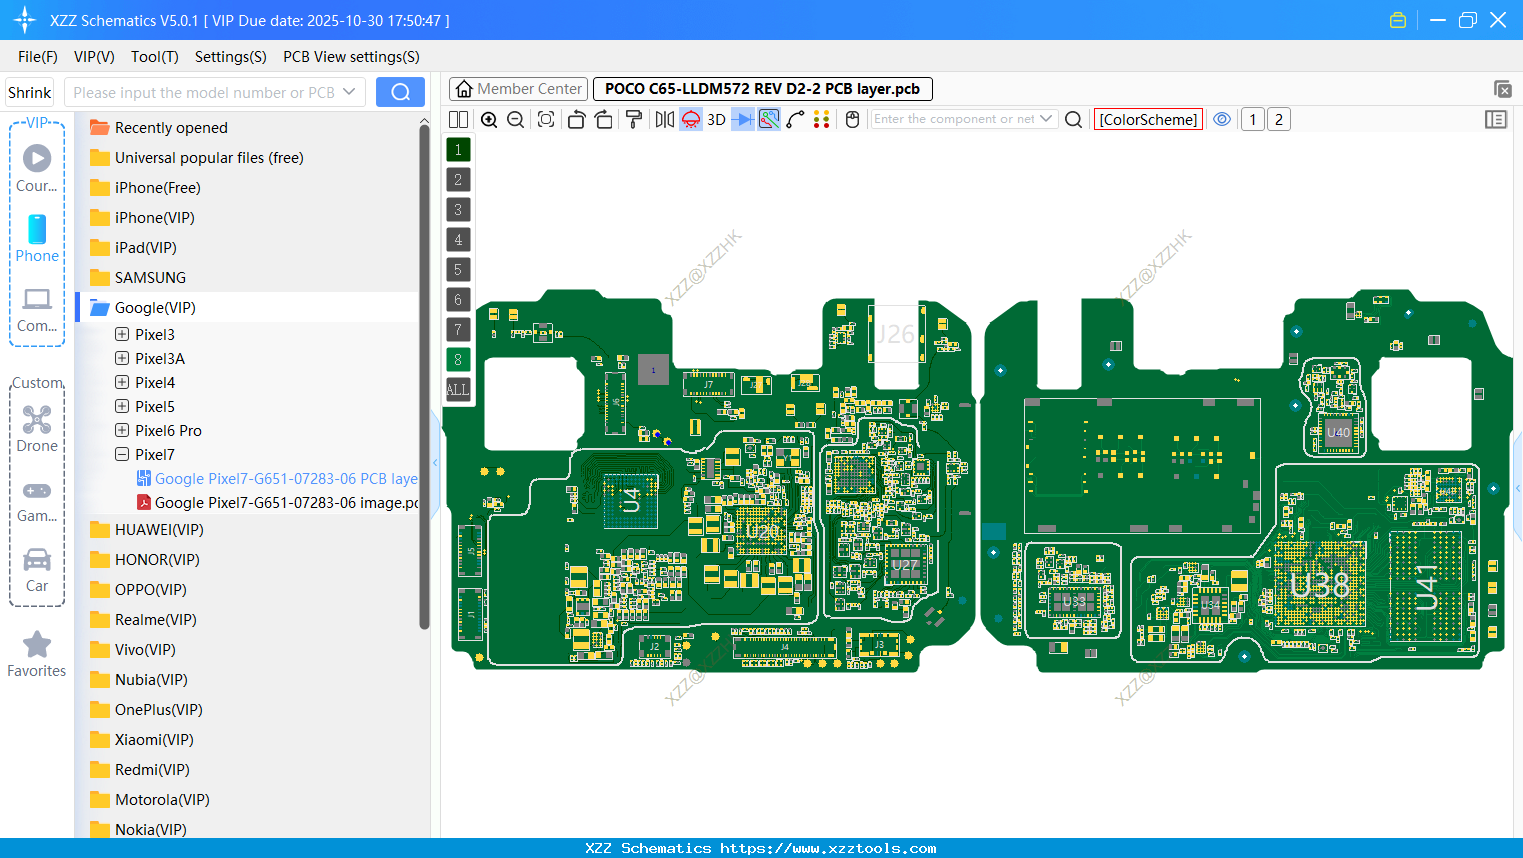Collapse the left panel splitter arrow
The height and width of the screenshot is (858, 1523).
pos(435,462)
